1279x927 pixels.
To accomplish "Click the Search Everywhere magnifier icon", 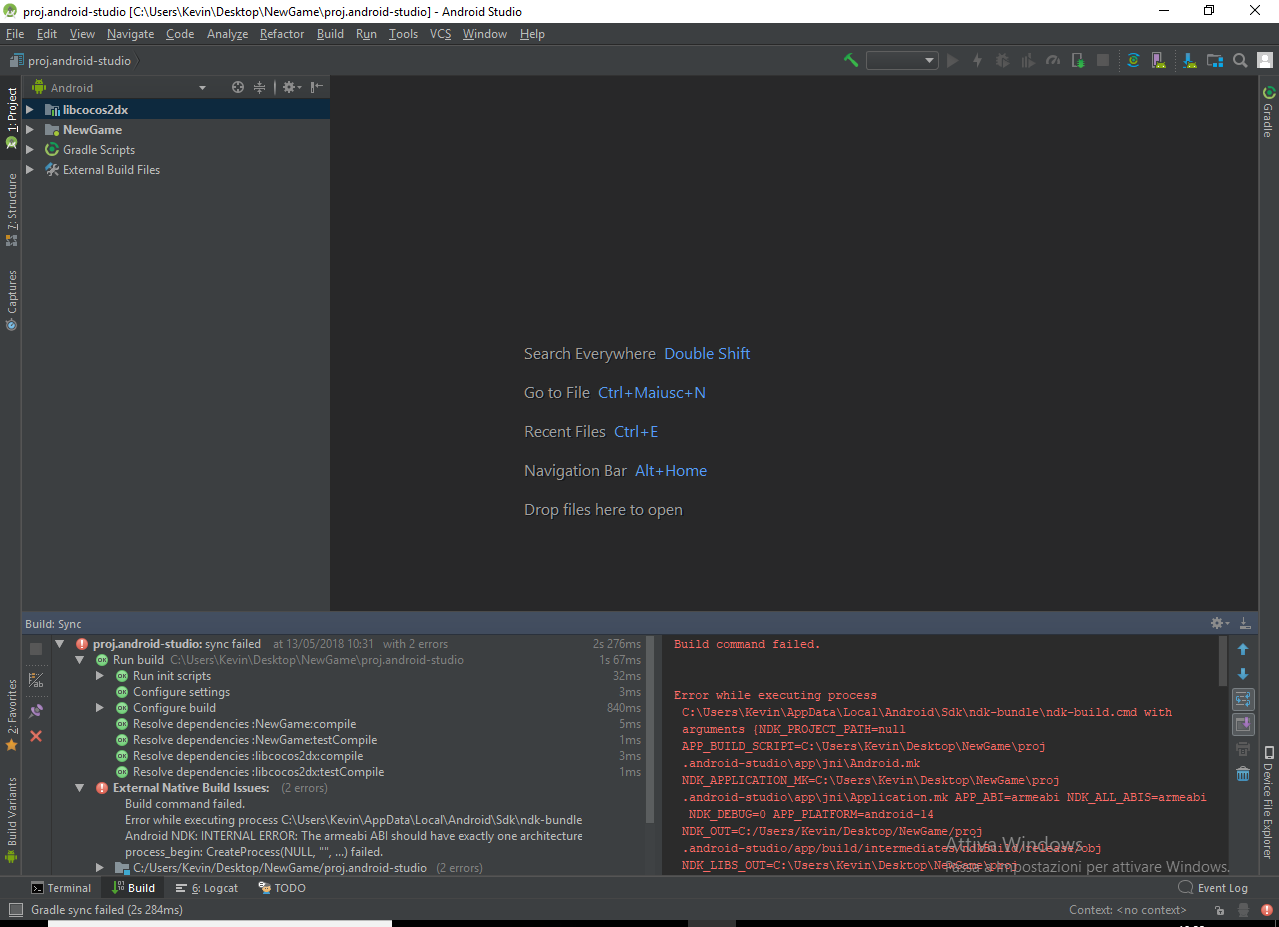I will (x=1240, y=60).
